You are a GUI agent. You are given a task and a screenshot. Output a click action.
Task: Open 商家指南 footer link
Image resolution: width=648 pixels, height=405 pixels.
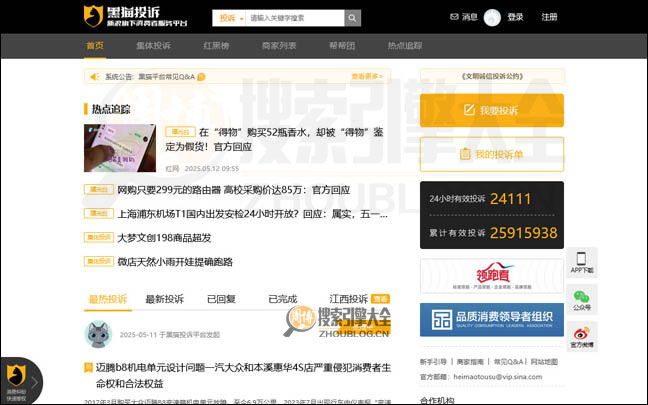470,362
